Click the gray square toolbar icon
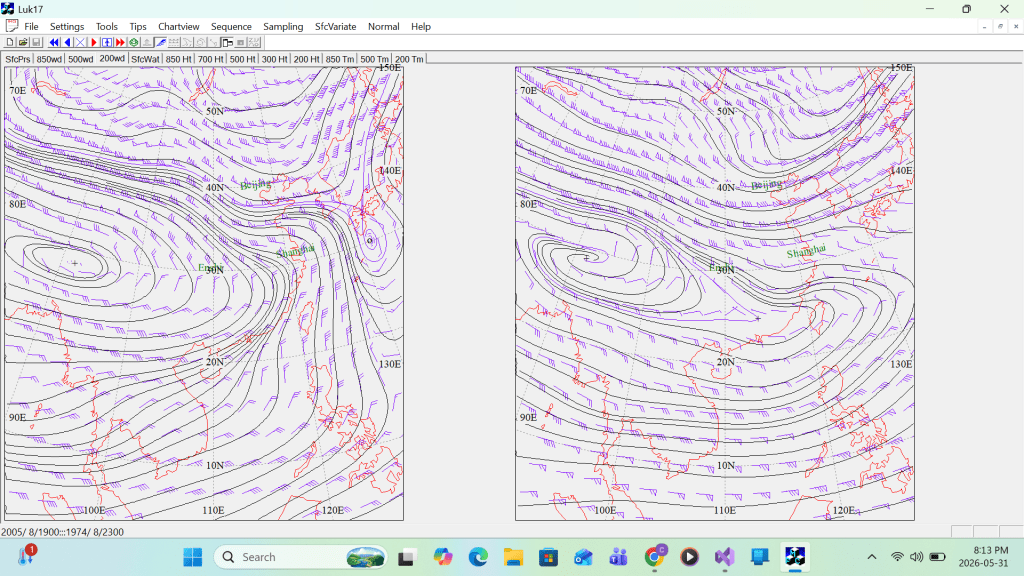The width and height of the screenshot is (1024, 576). (240, 42)
